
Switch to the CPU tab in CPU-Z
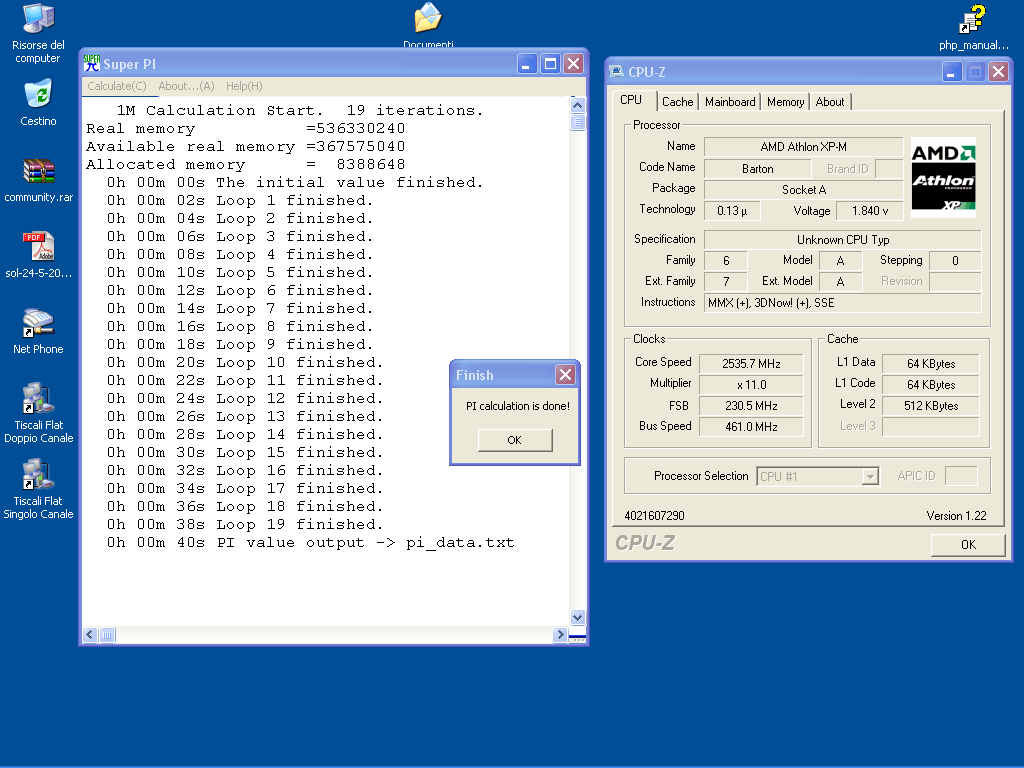pyautogui.click(x=631, y=100)
